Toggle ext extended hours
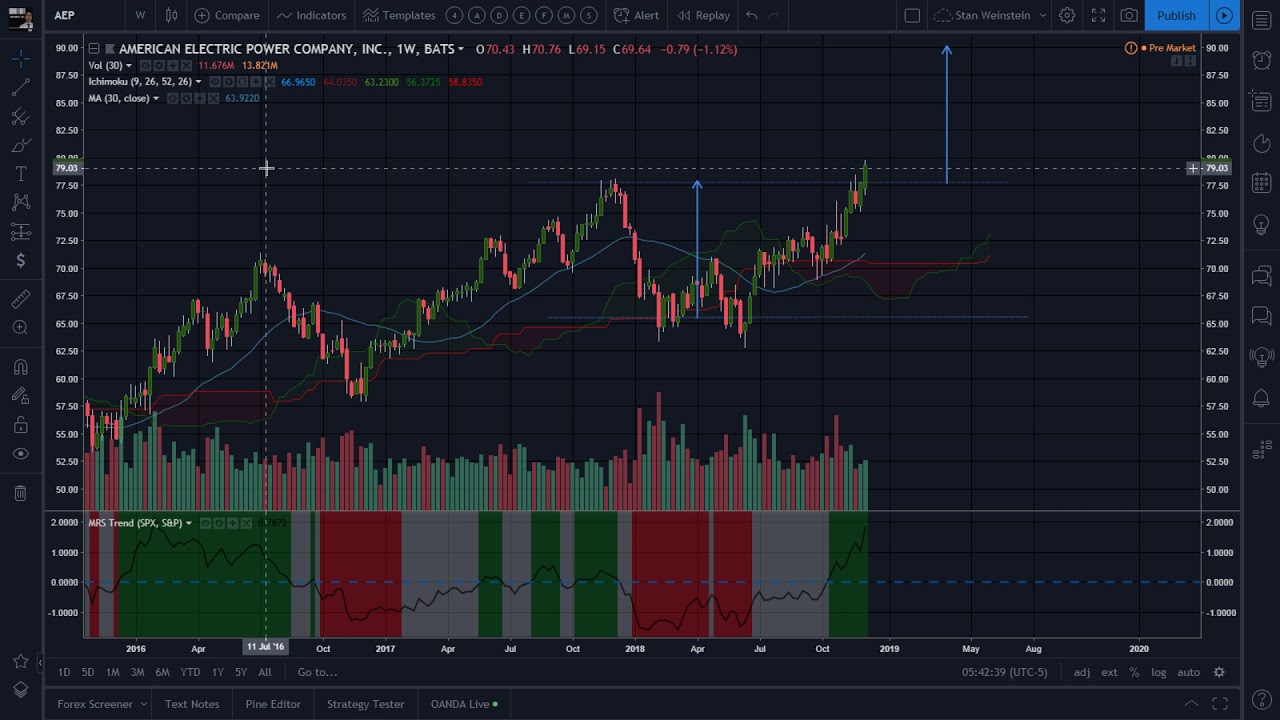1280x720 pixels. point(1109,672)
